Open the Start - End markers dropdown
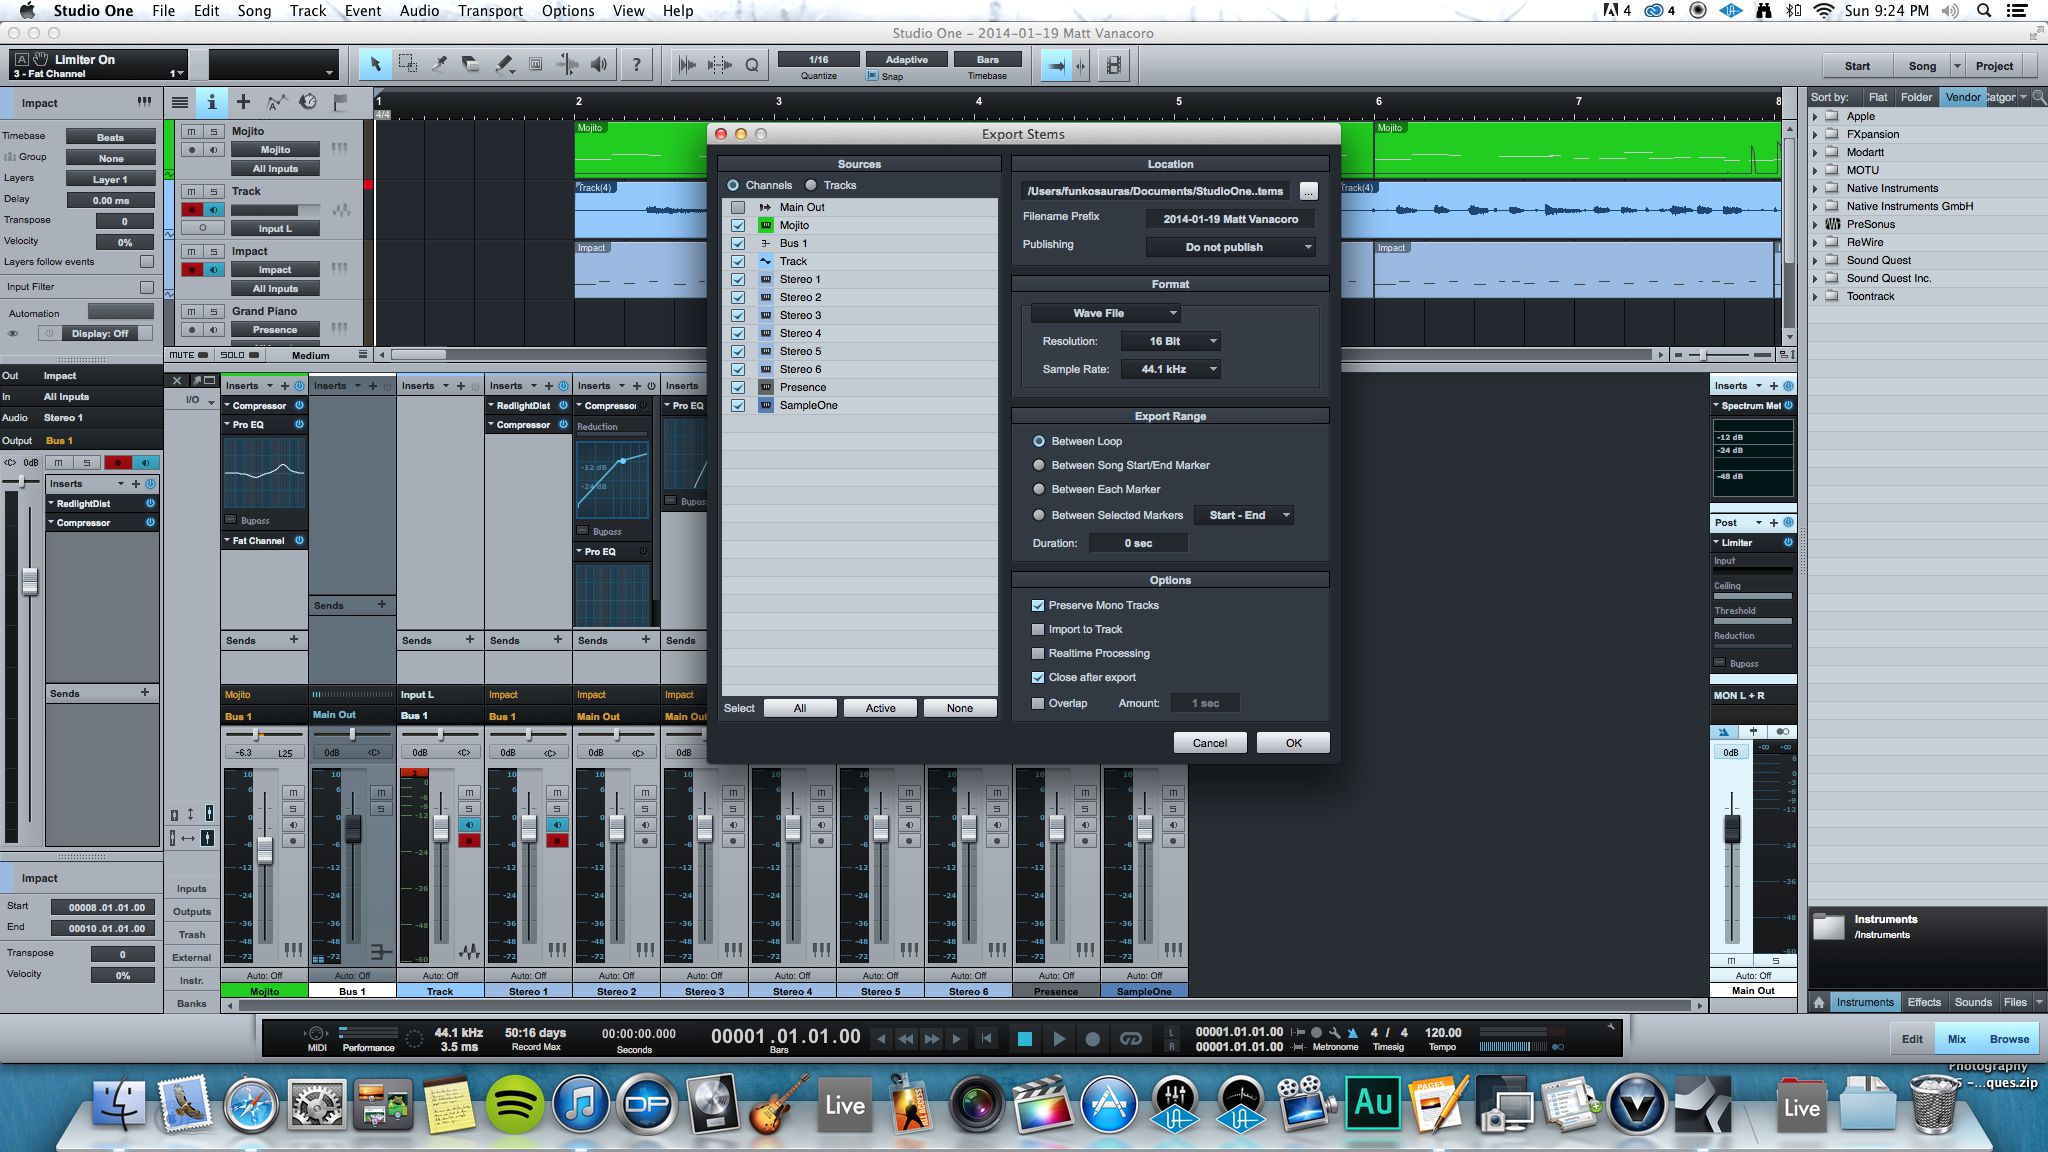The image size is (2048, 1152). point(1245,515)
